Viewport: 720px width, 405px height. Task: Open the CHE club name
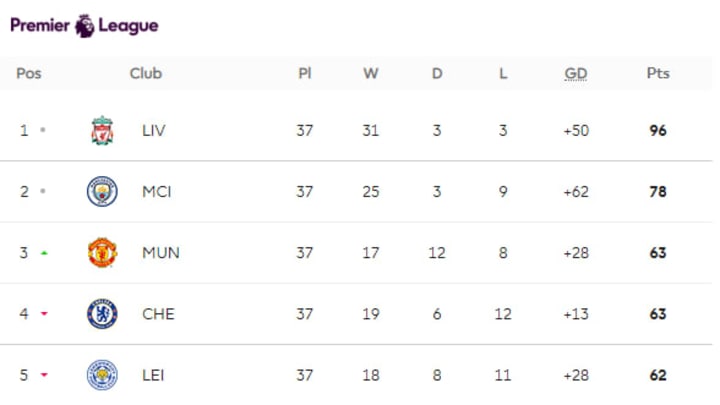pyautogui.click(x=158, y=314)
